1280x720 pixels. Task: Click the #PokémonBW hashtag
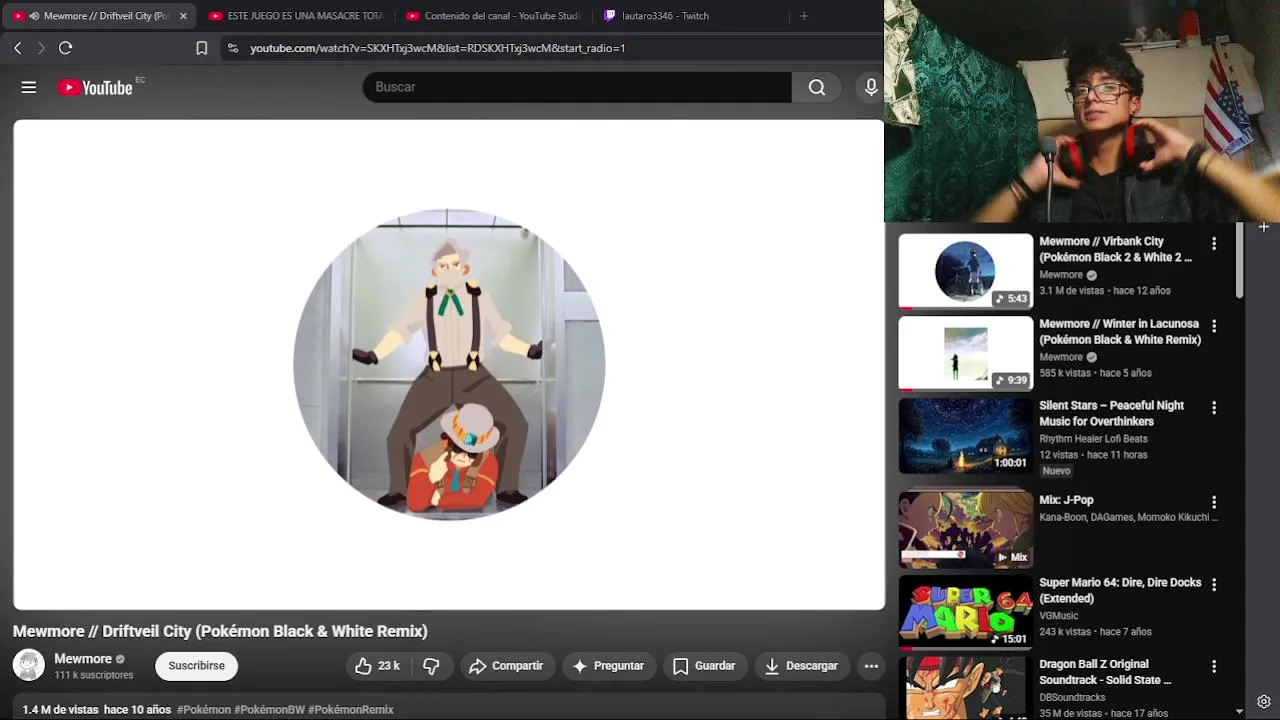click(269, 710)
